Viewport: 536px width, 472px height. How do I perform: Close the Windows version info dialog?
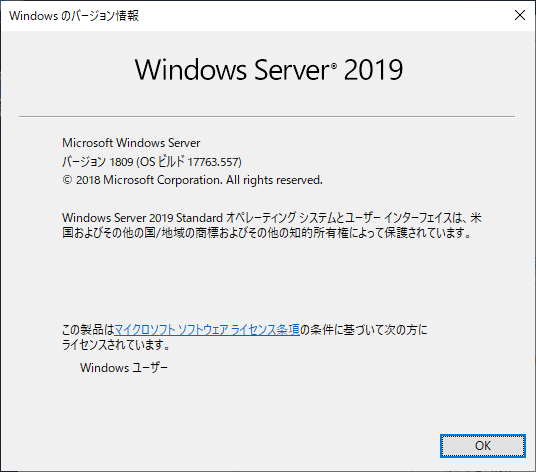coord(520,15)
